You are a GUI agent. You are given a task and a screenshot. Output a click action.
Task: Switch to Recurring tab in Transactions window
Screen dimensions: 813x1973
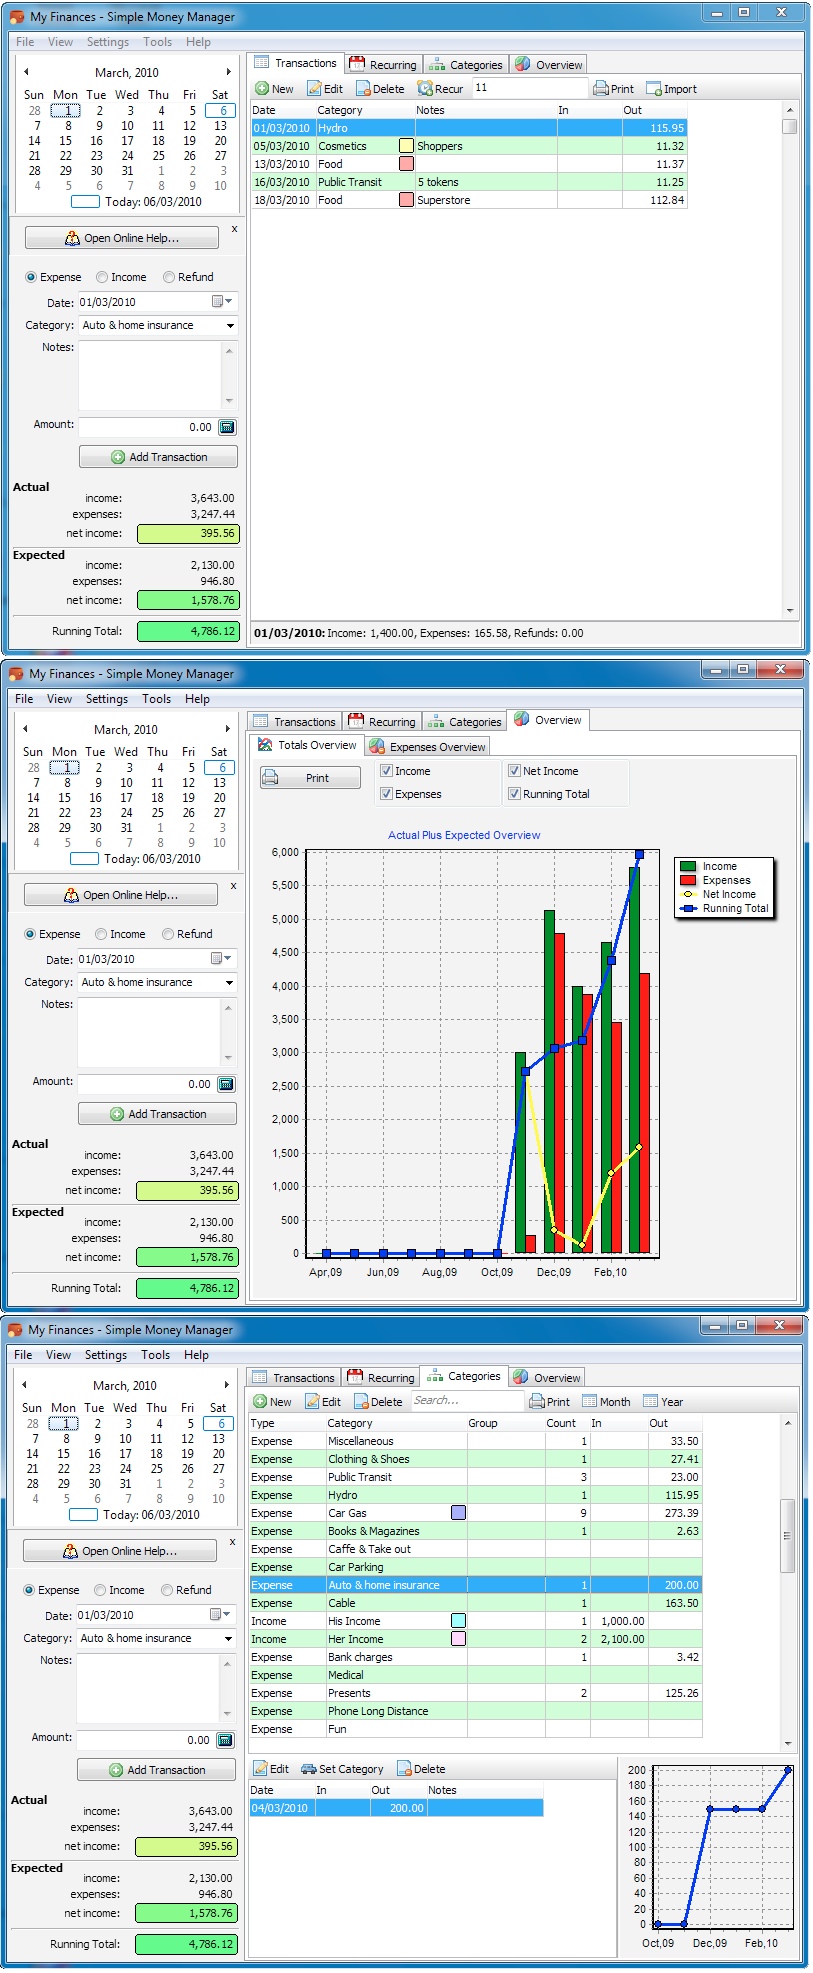[x=384, y=65]
